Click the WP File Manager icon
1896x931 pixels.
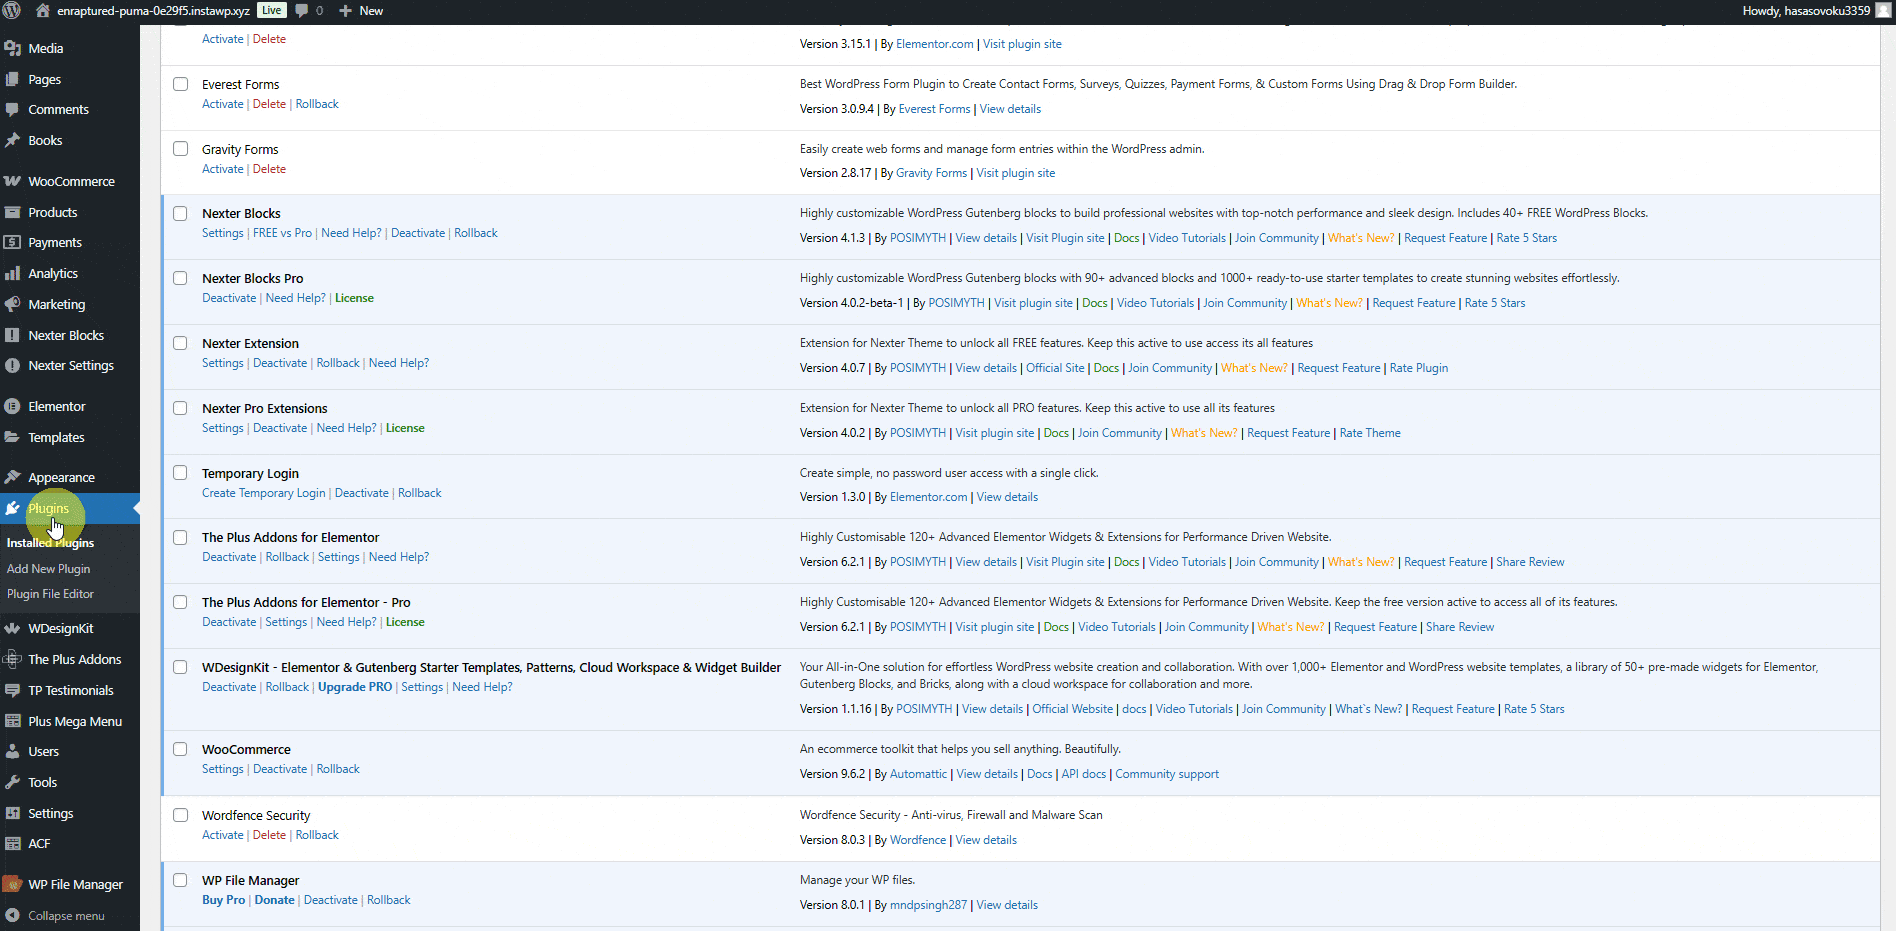[12, 884]
